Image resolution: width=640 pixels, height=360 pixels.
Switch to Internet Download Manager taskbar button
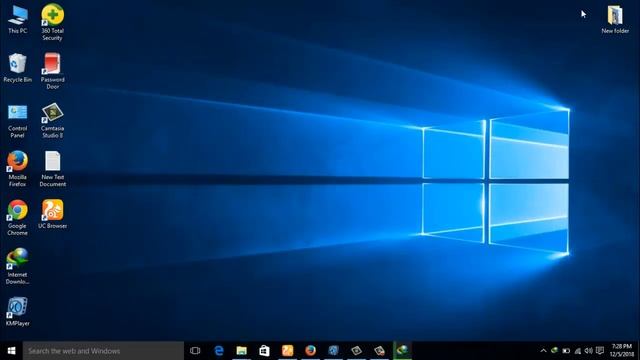[402, 351]
